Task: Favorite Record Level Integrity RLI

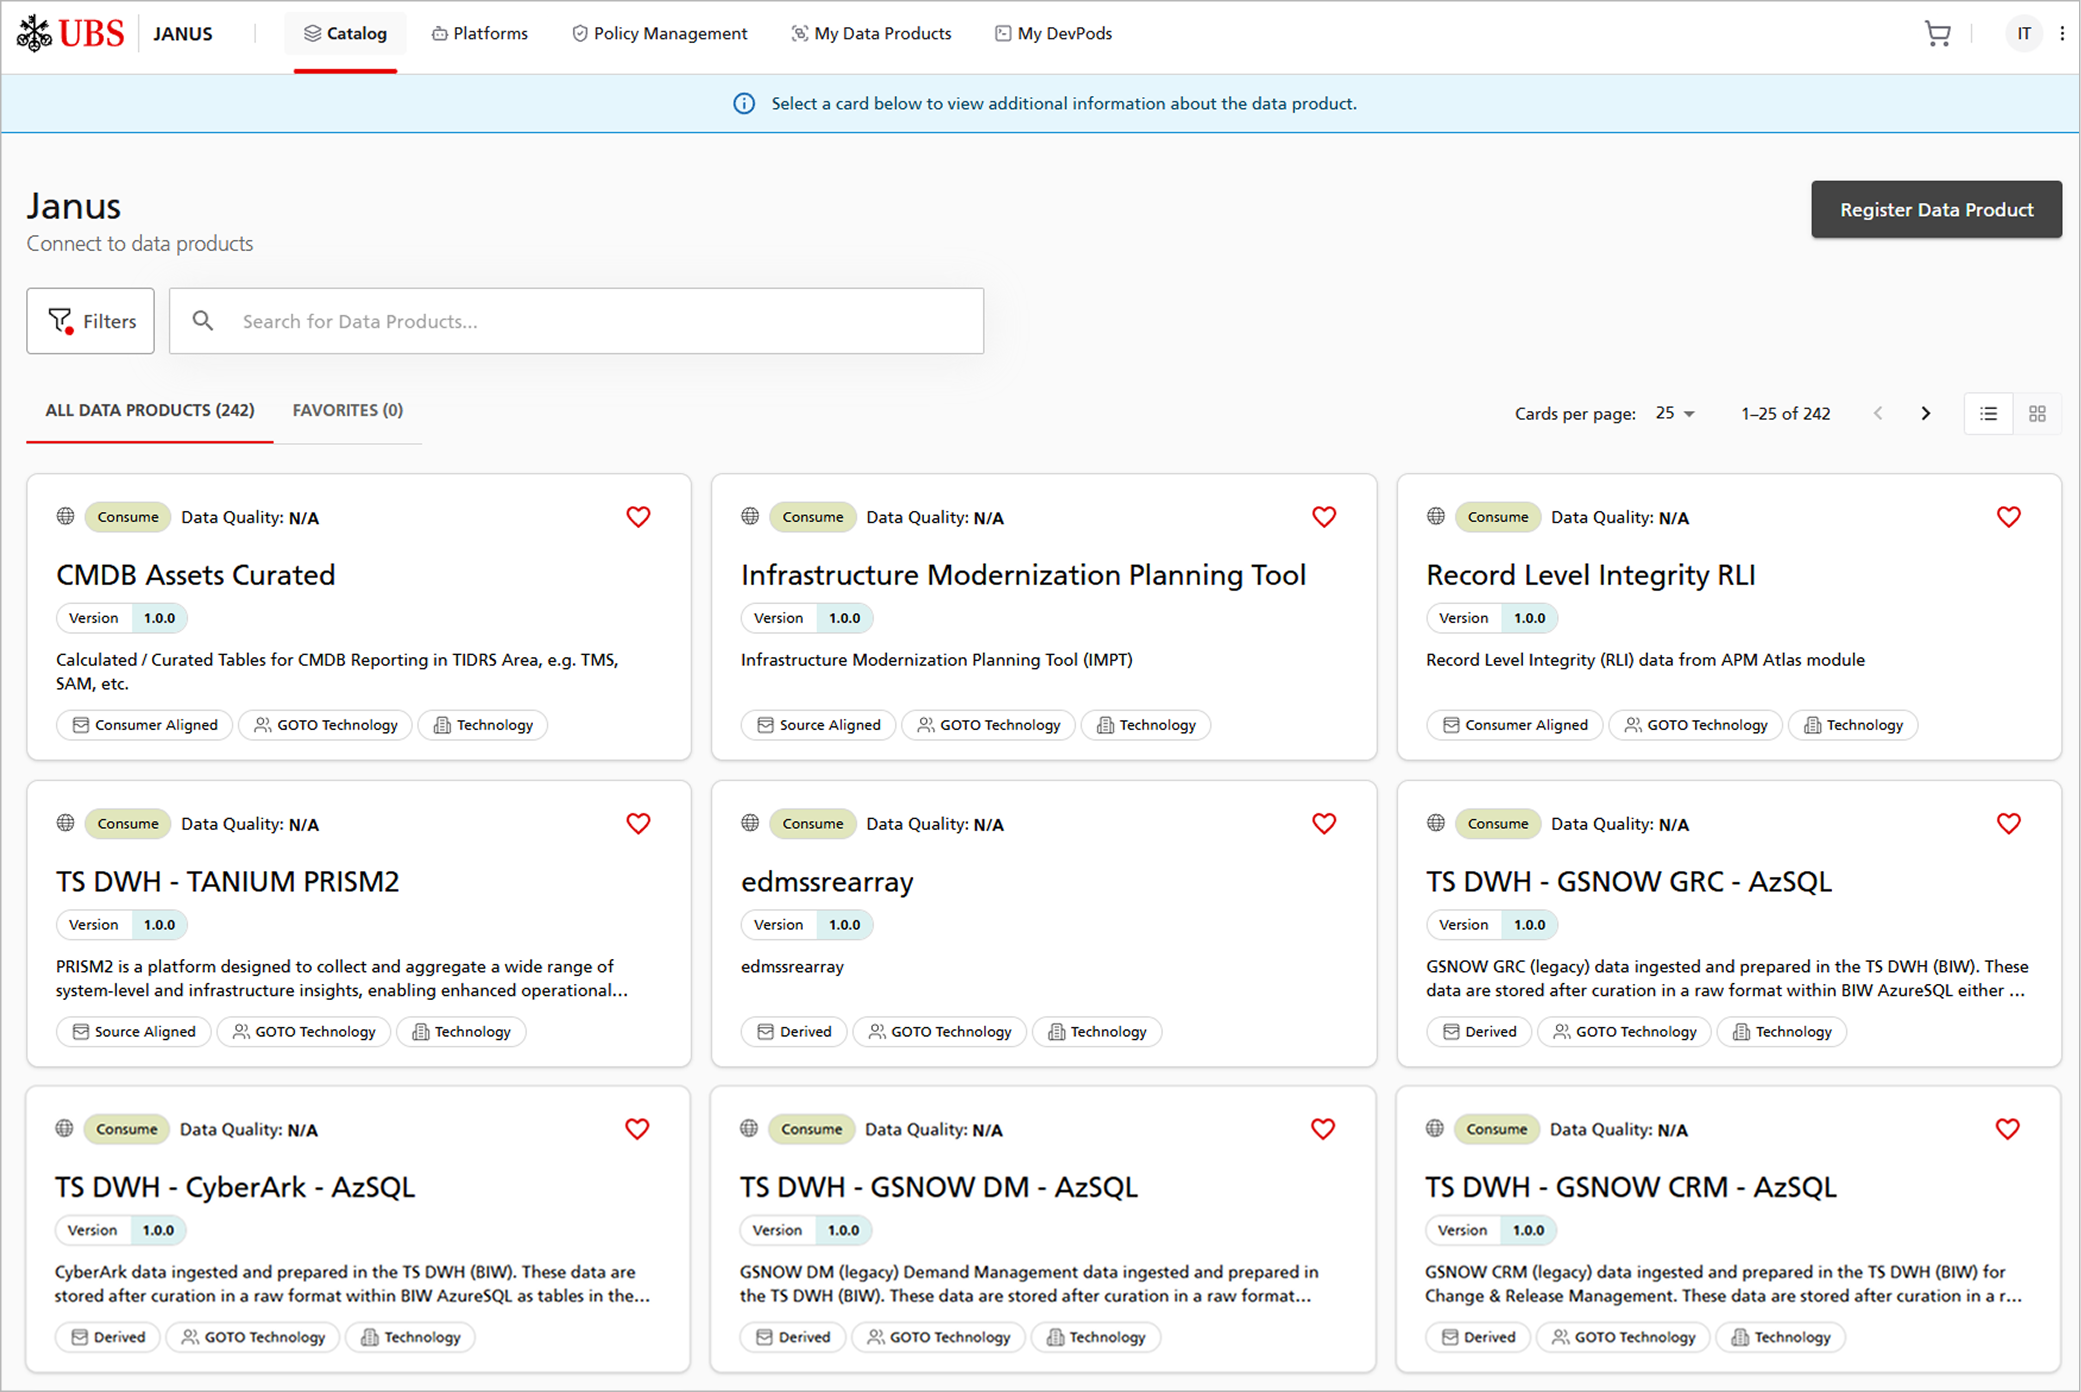Action: click(2008, 517)
